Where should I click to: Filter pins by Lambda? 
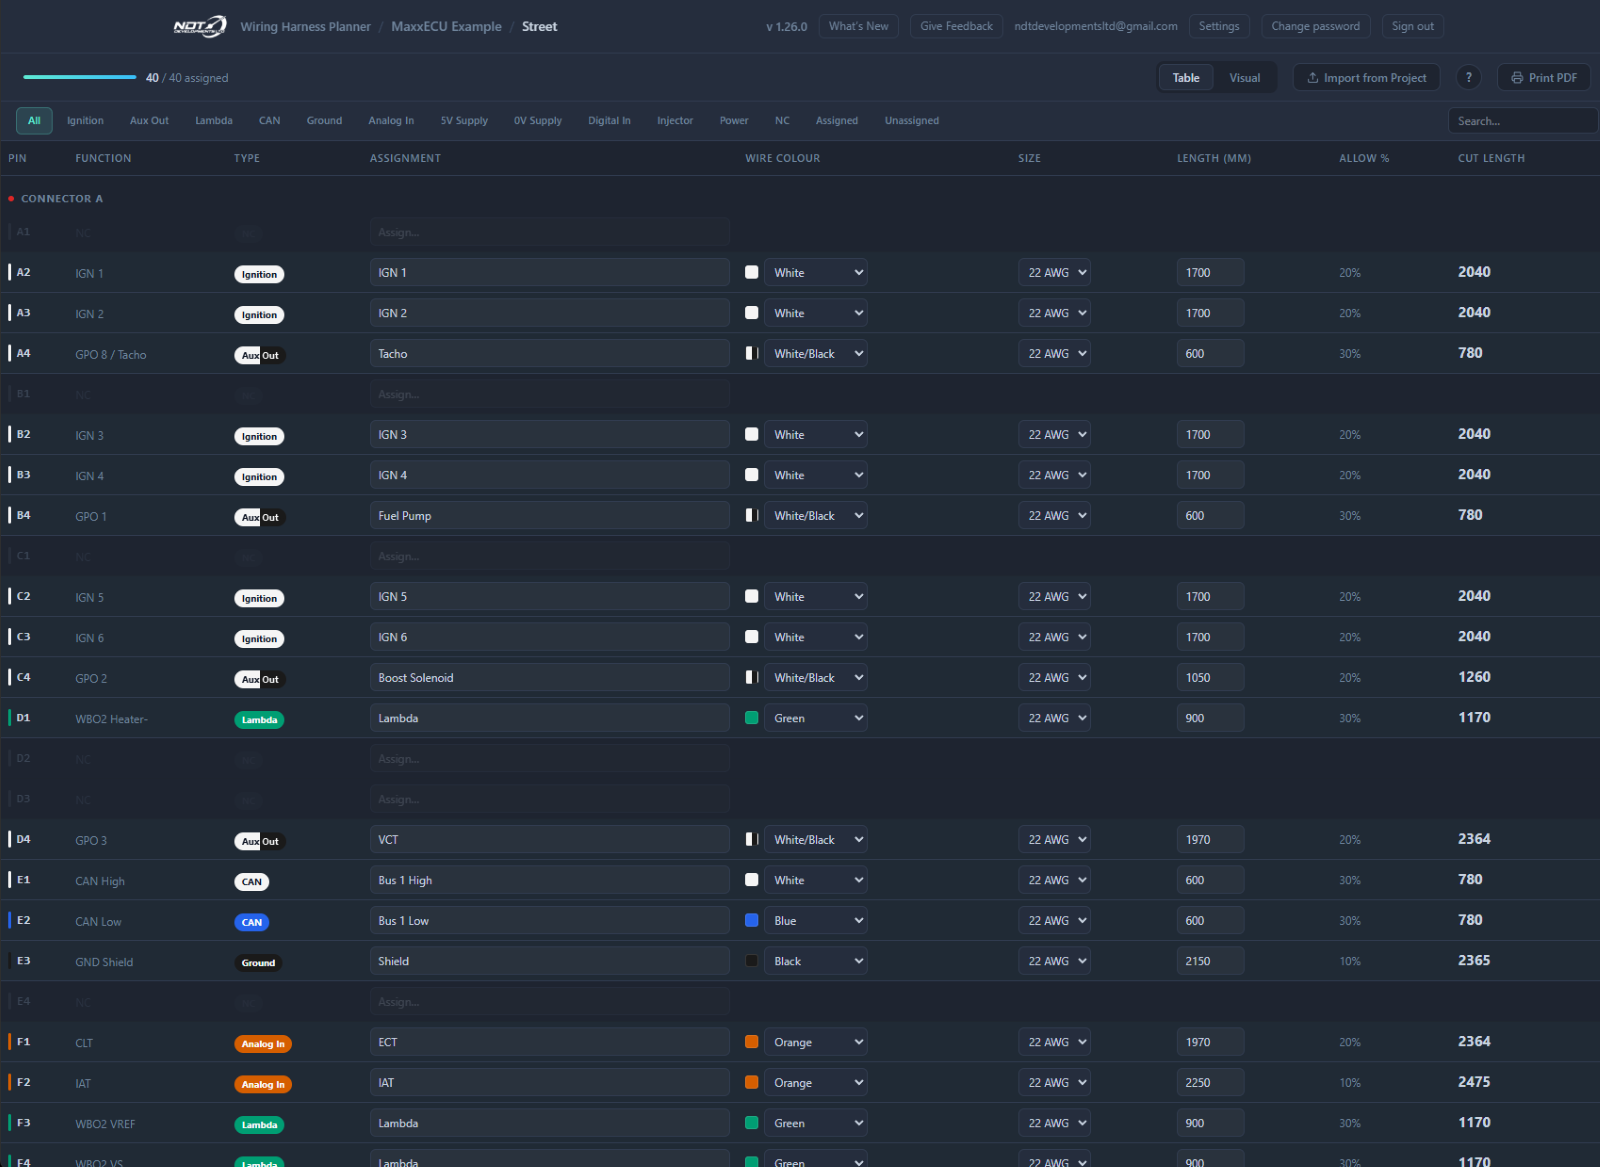pos(214,120)
